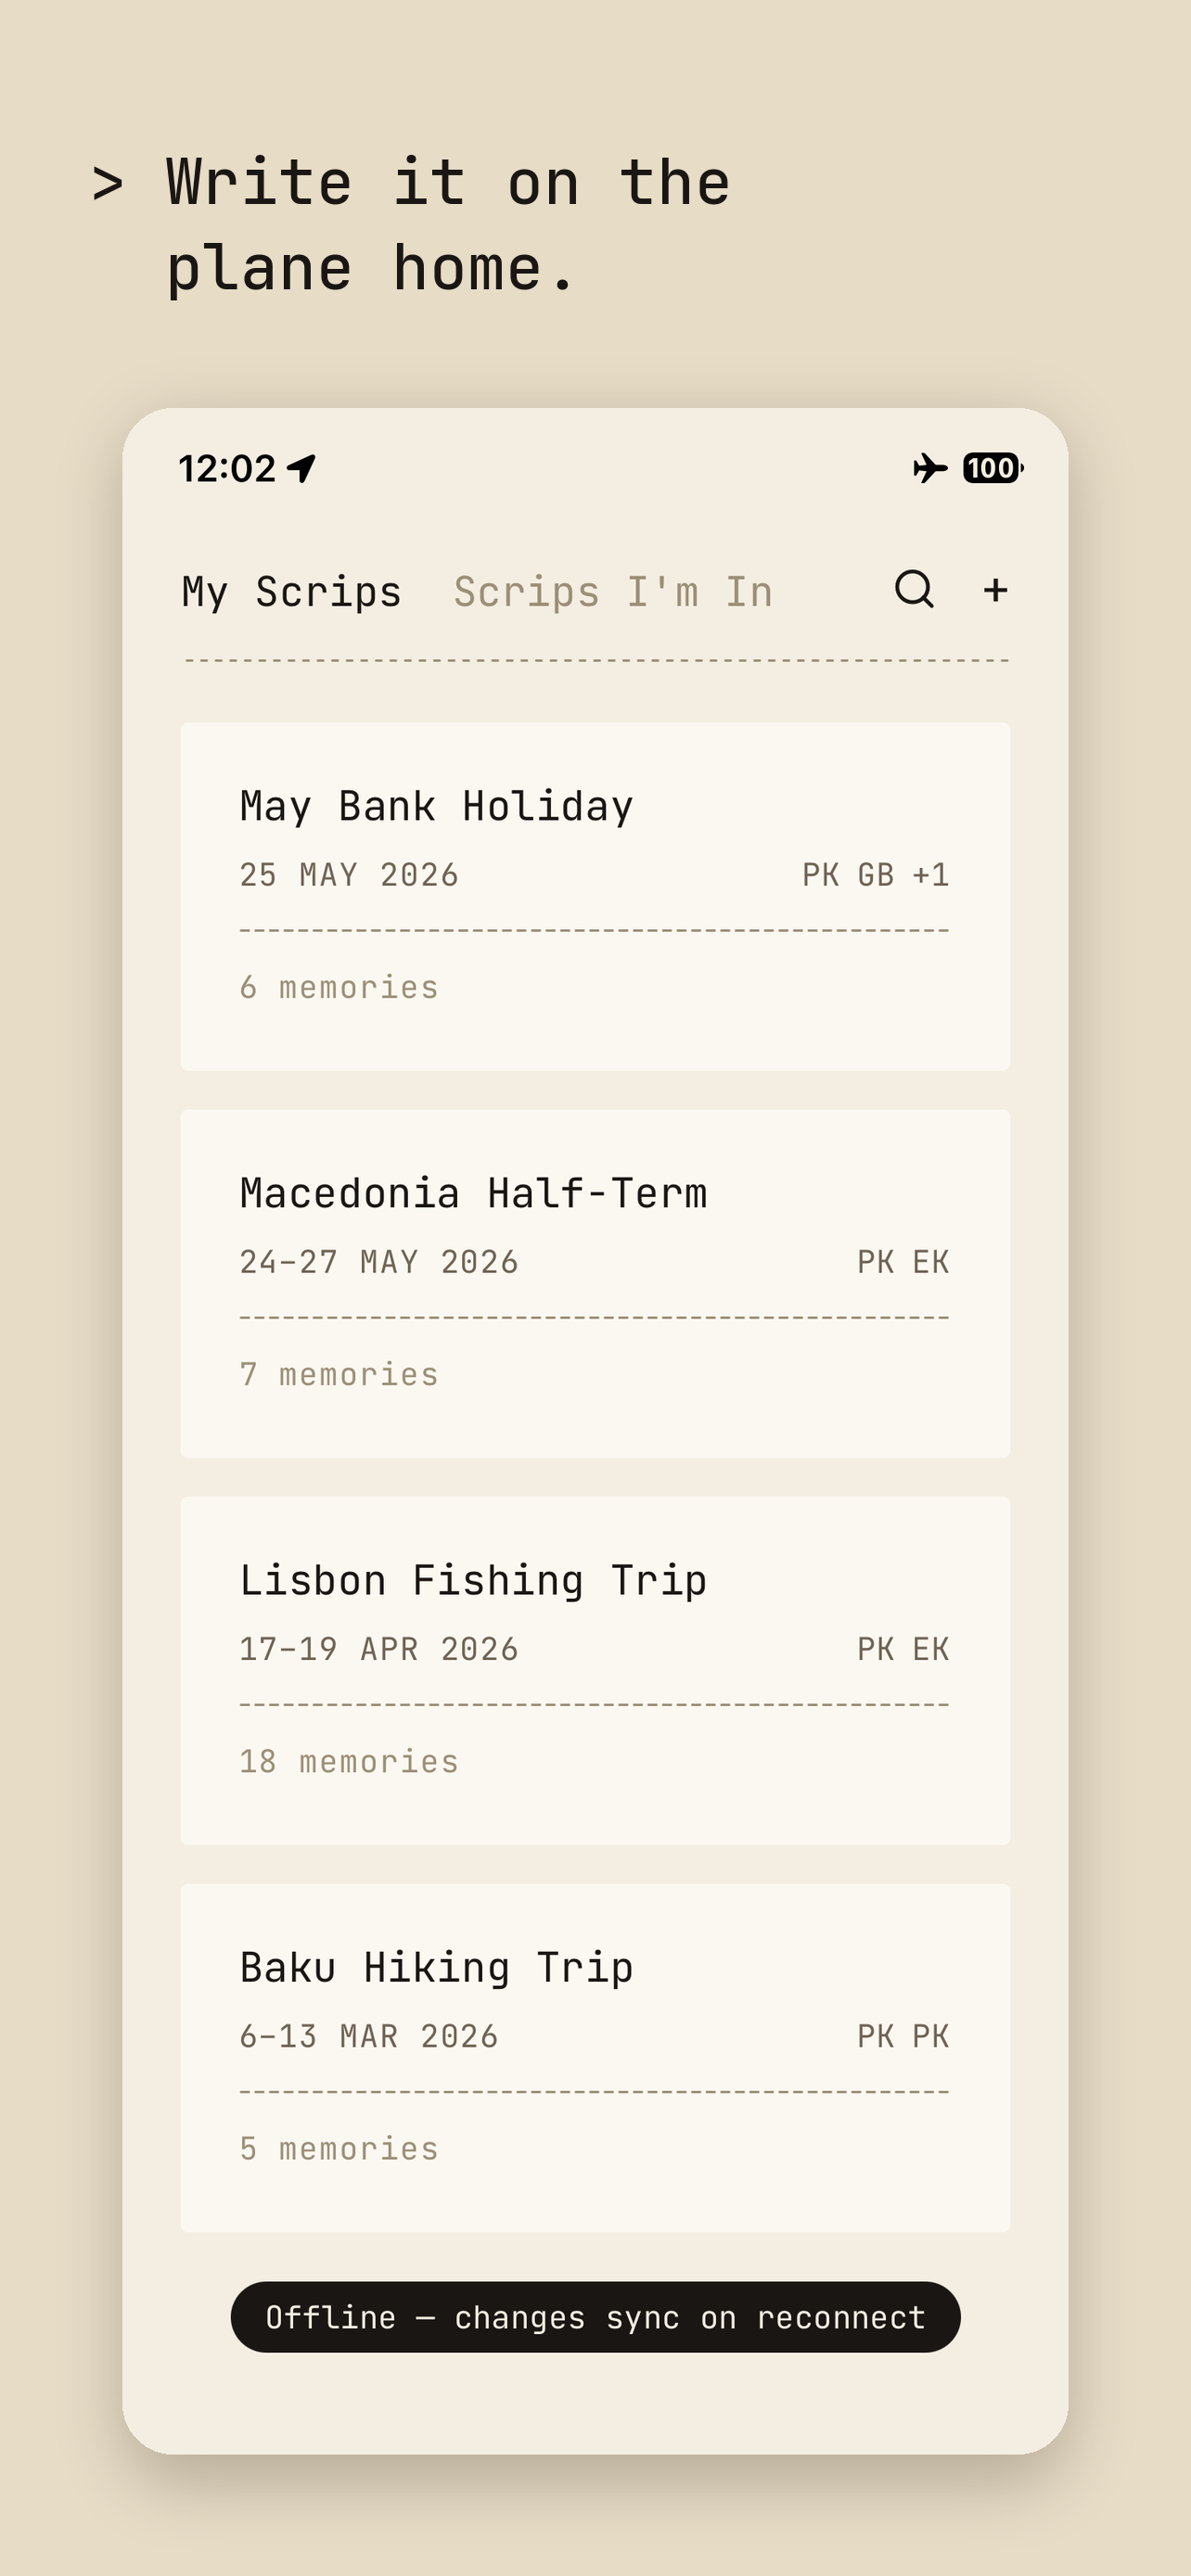Open the Baku Hiking Trip scrip
Screen dimensions: 1191x2576
[595, 2057]
